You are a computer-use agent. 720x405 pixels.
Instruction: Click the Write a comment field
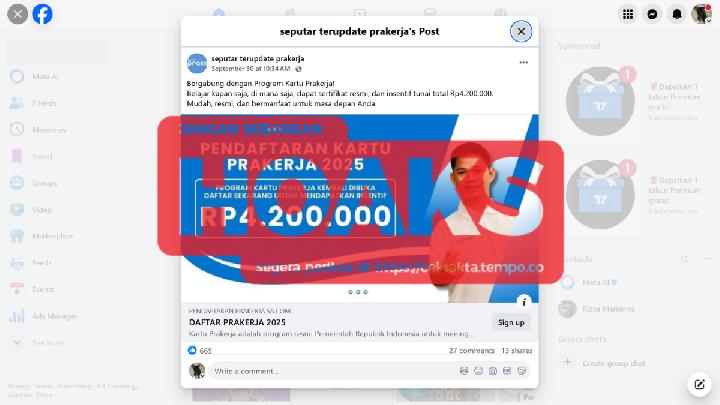[333, 371]
